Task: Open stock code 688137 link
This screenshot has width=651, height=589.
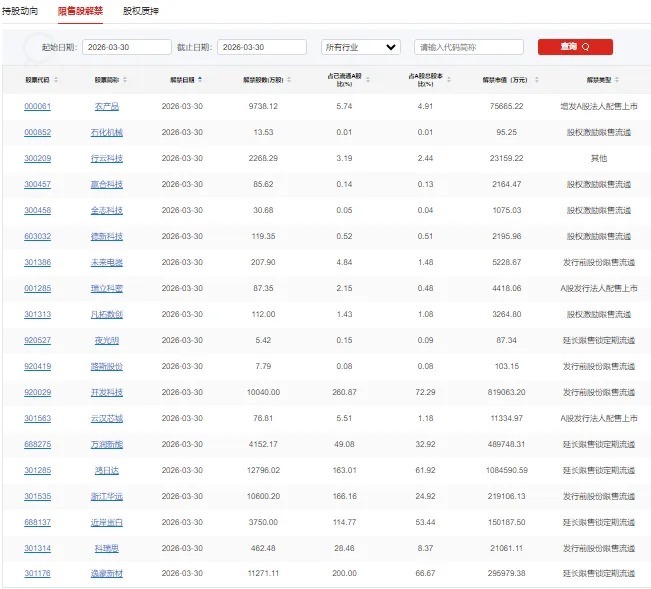Action: click(x=37, y=522)
